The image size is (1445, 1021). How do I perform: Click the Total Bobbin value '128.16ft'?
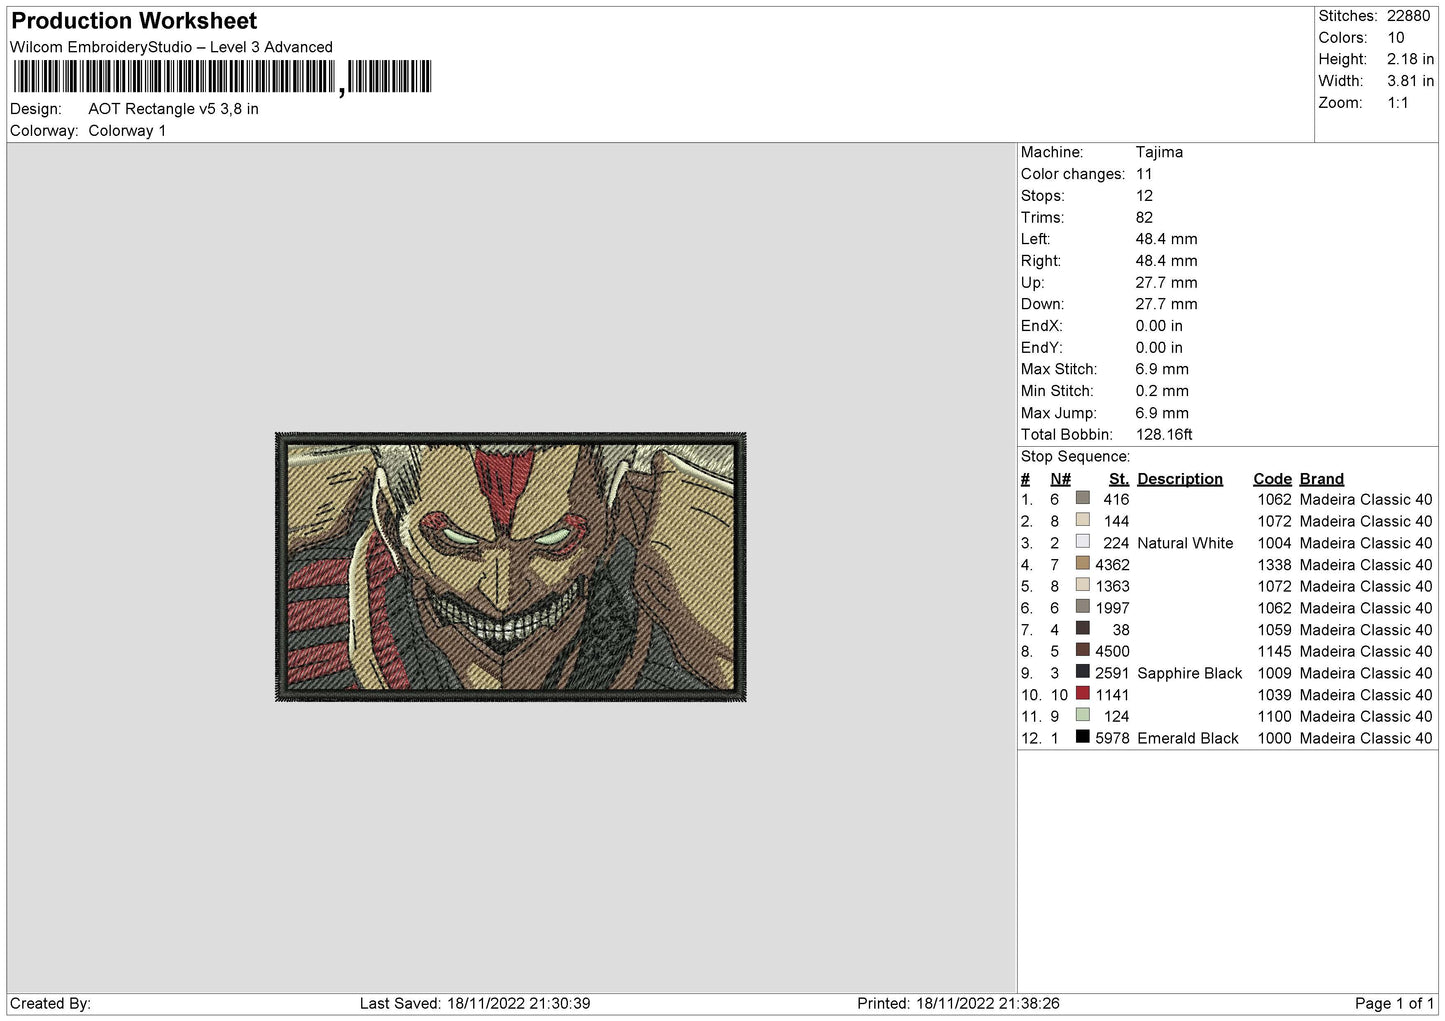(x=1164, y=435)
